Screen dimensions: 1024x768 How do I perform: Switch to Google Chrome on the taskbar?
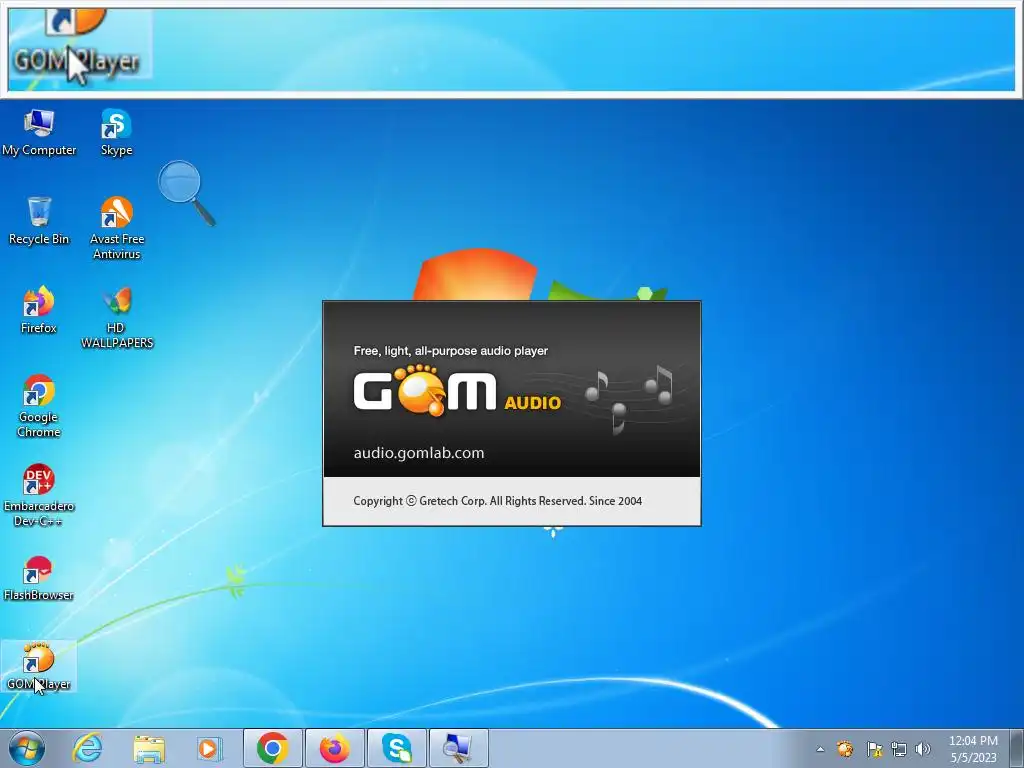coord(273,748)
